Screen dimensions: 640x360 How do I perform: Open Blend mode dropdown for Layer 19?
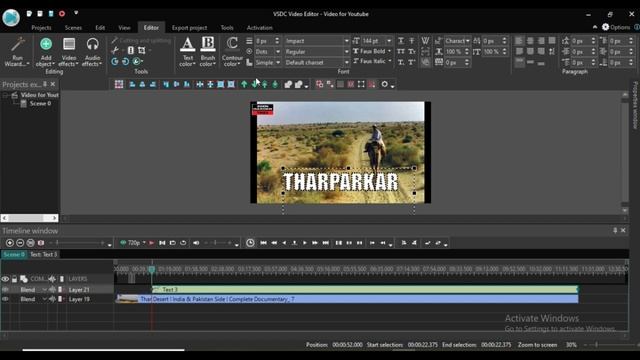click(33, 299)
